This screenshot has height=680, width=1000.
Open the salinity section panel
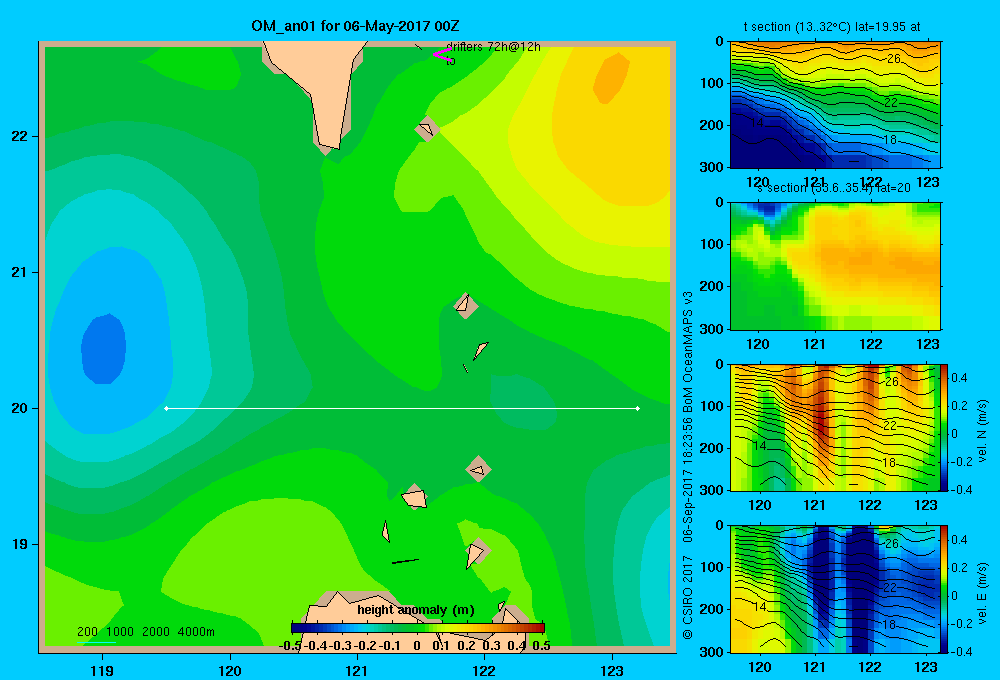(835, 266)
